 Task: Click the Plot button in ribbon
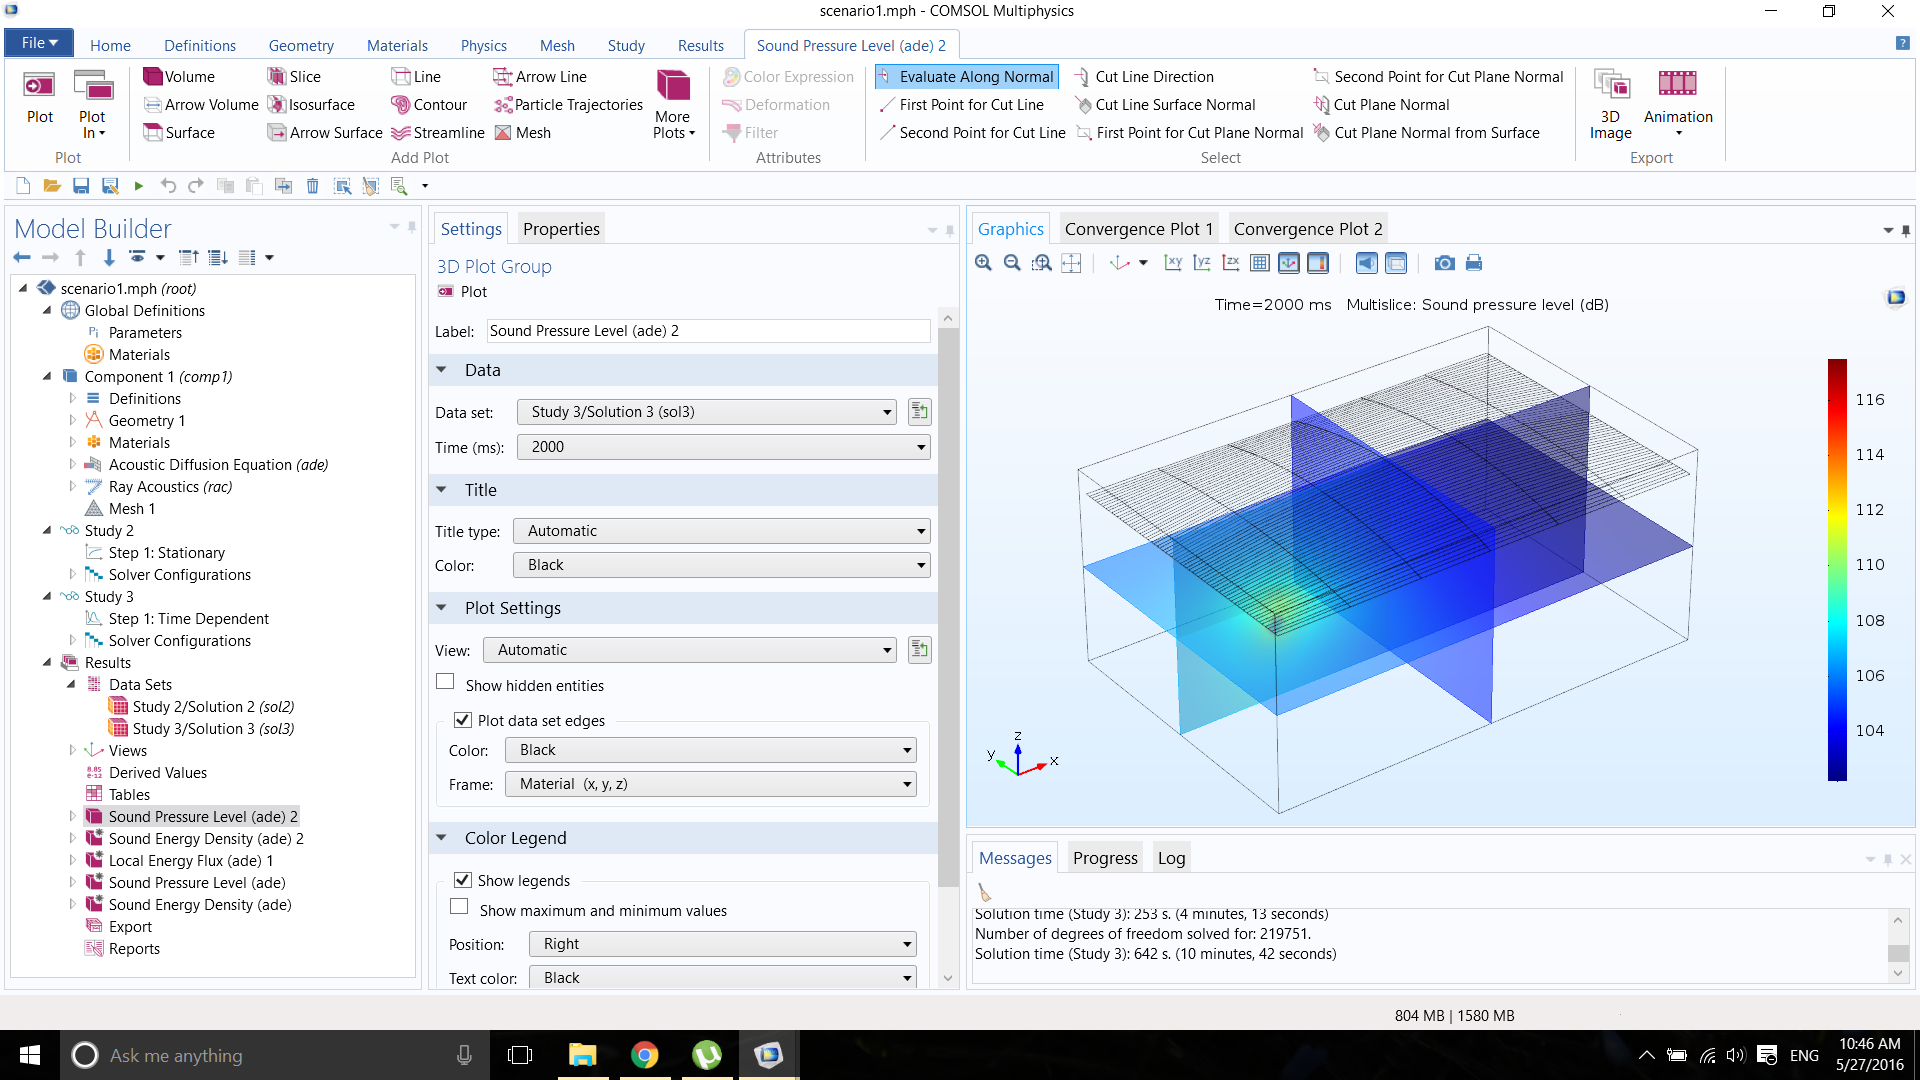tap(40, 98)
